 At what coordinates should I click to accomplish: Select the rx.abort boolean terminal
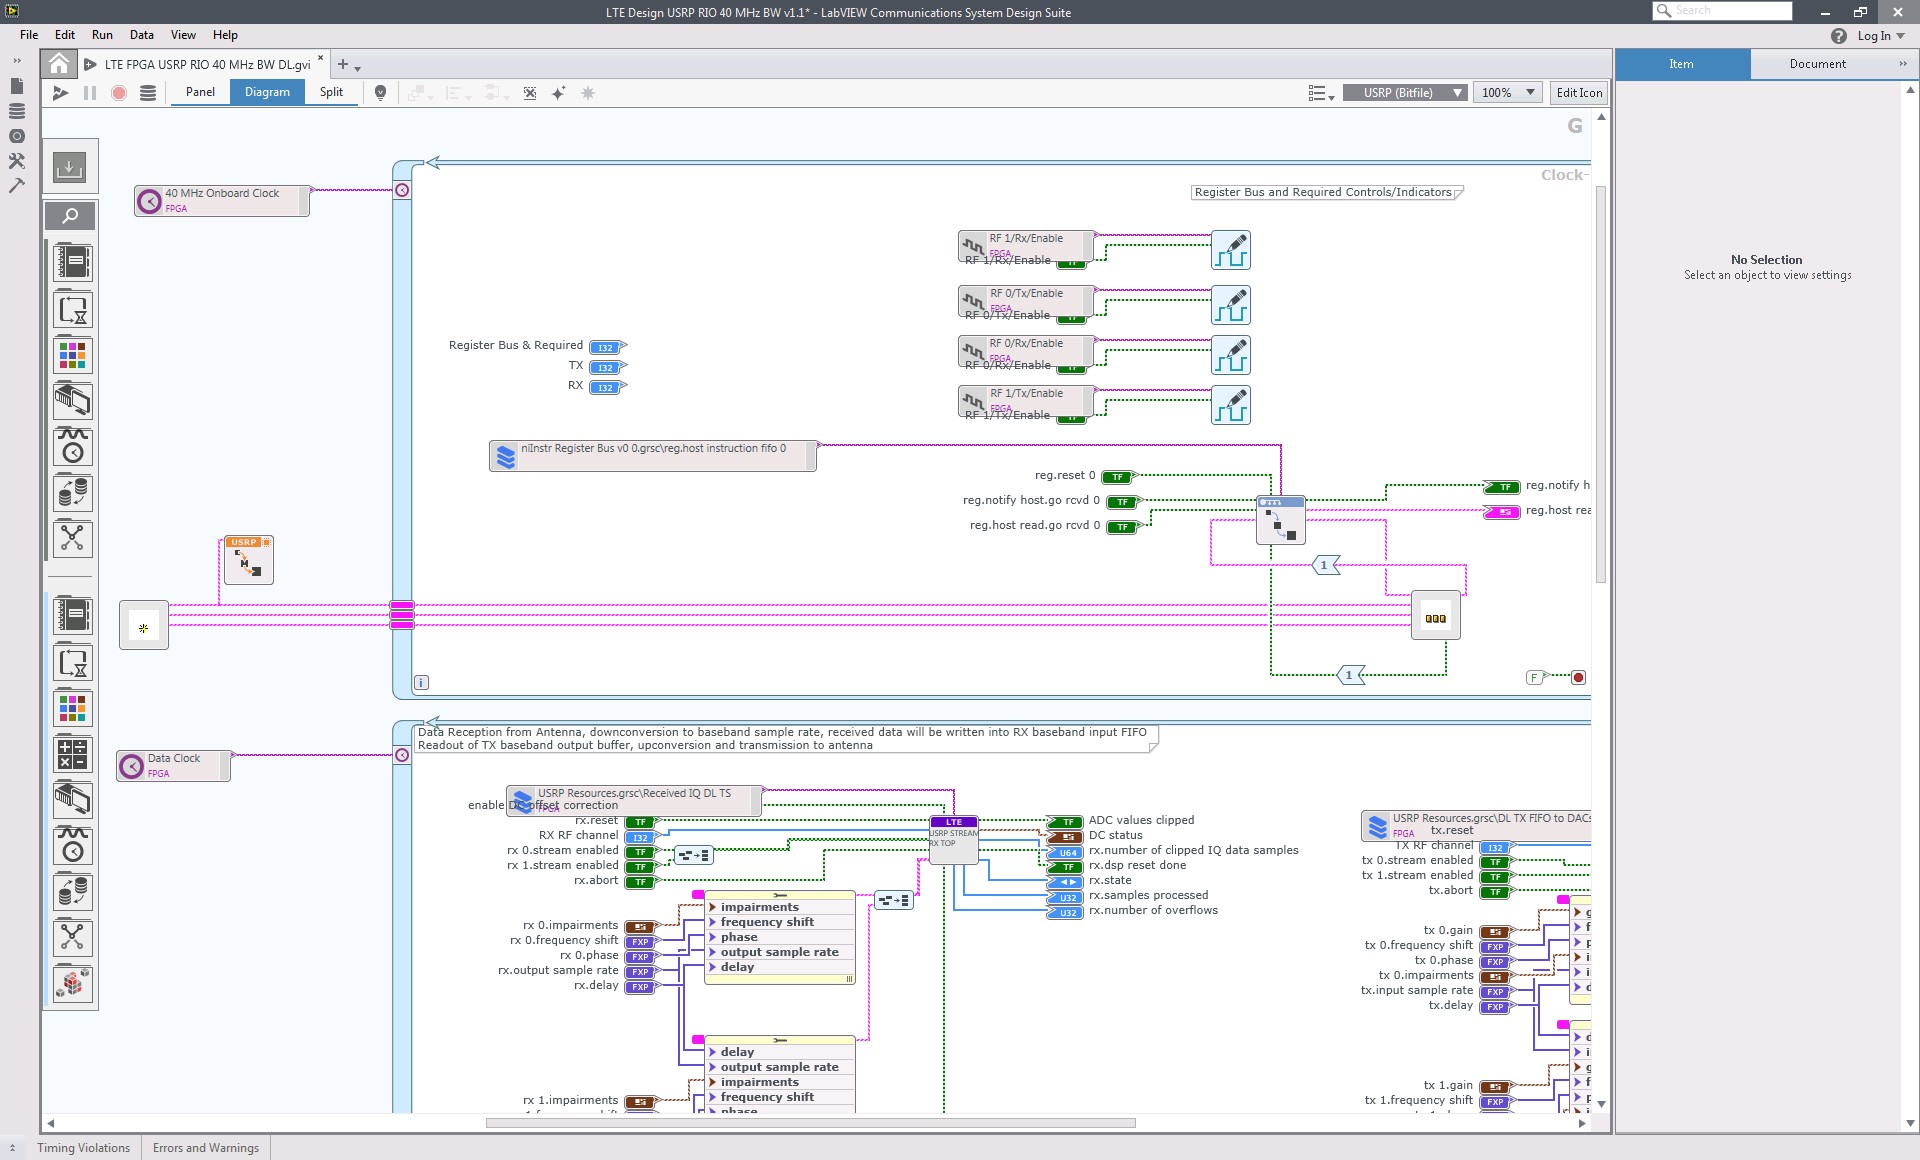pyautogui.click(x=640, y=882)
